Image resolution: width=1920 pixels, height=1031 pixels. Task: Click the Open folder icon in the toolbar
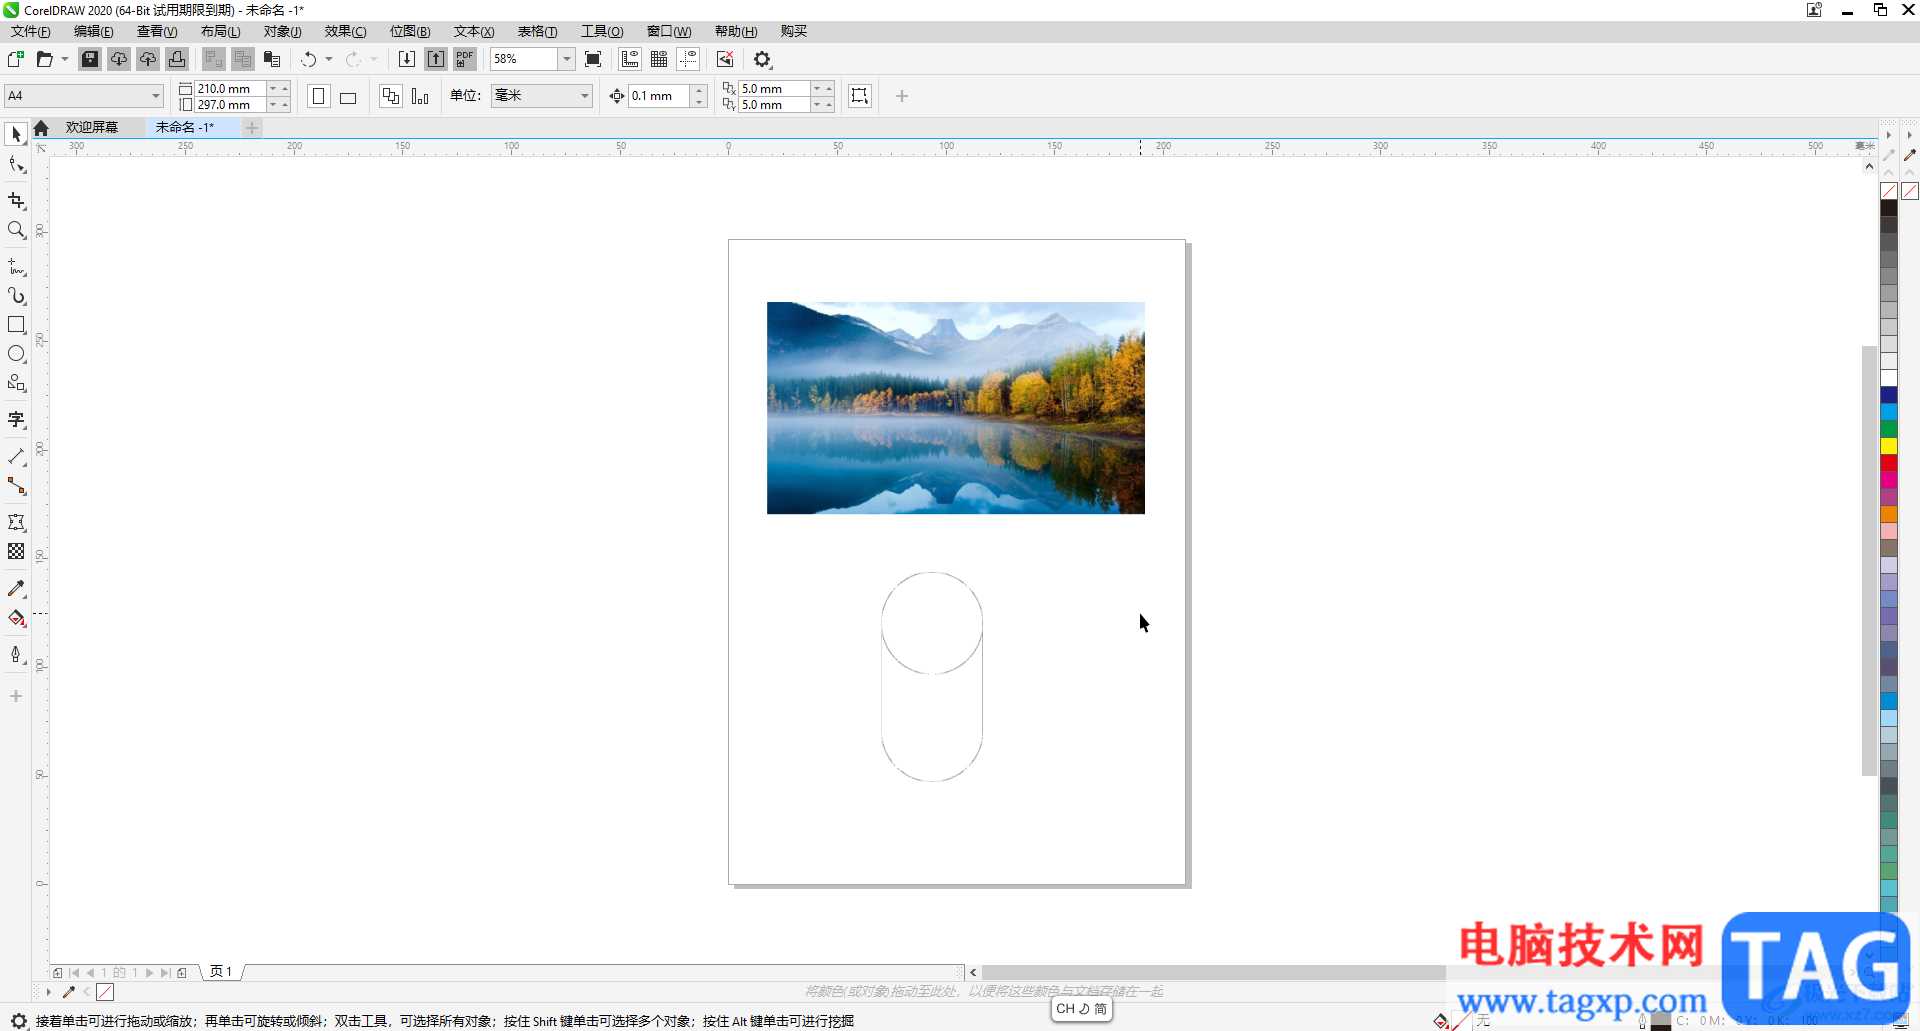(44, 59)
